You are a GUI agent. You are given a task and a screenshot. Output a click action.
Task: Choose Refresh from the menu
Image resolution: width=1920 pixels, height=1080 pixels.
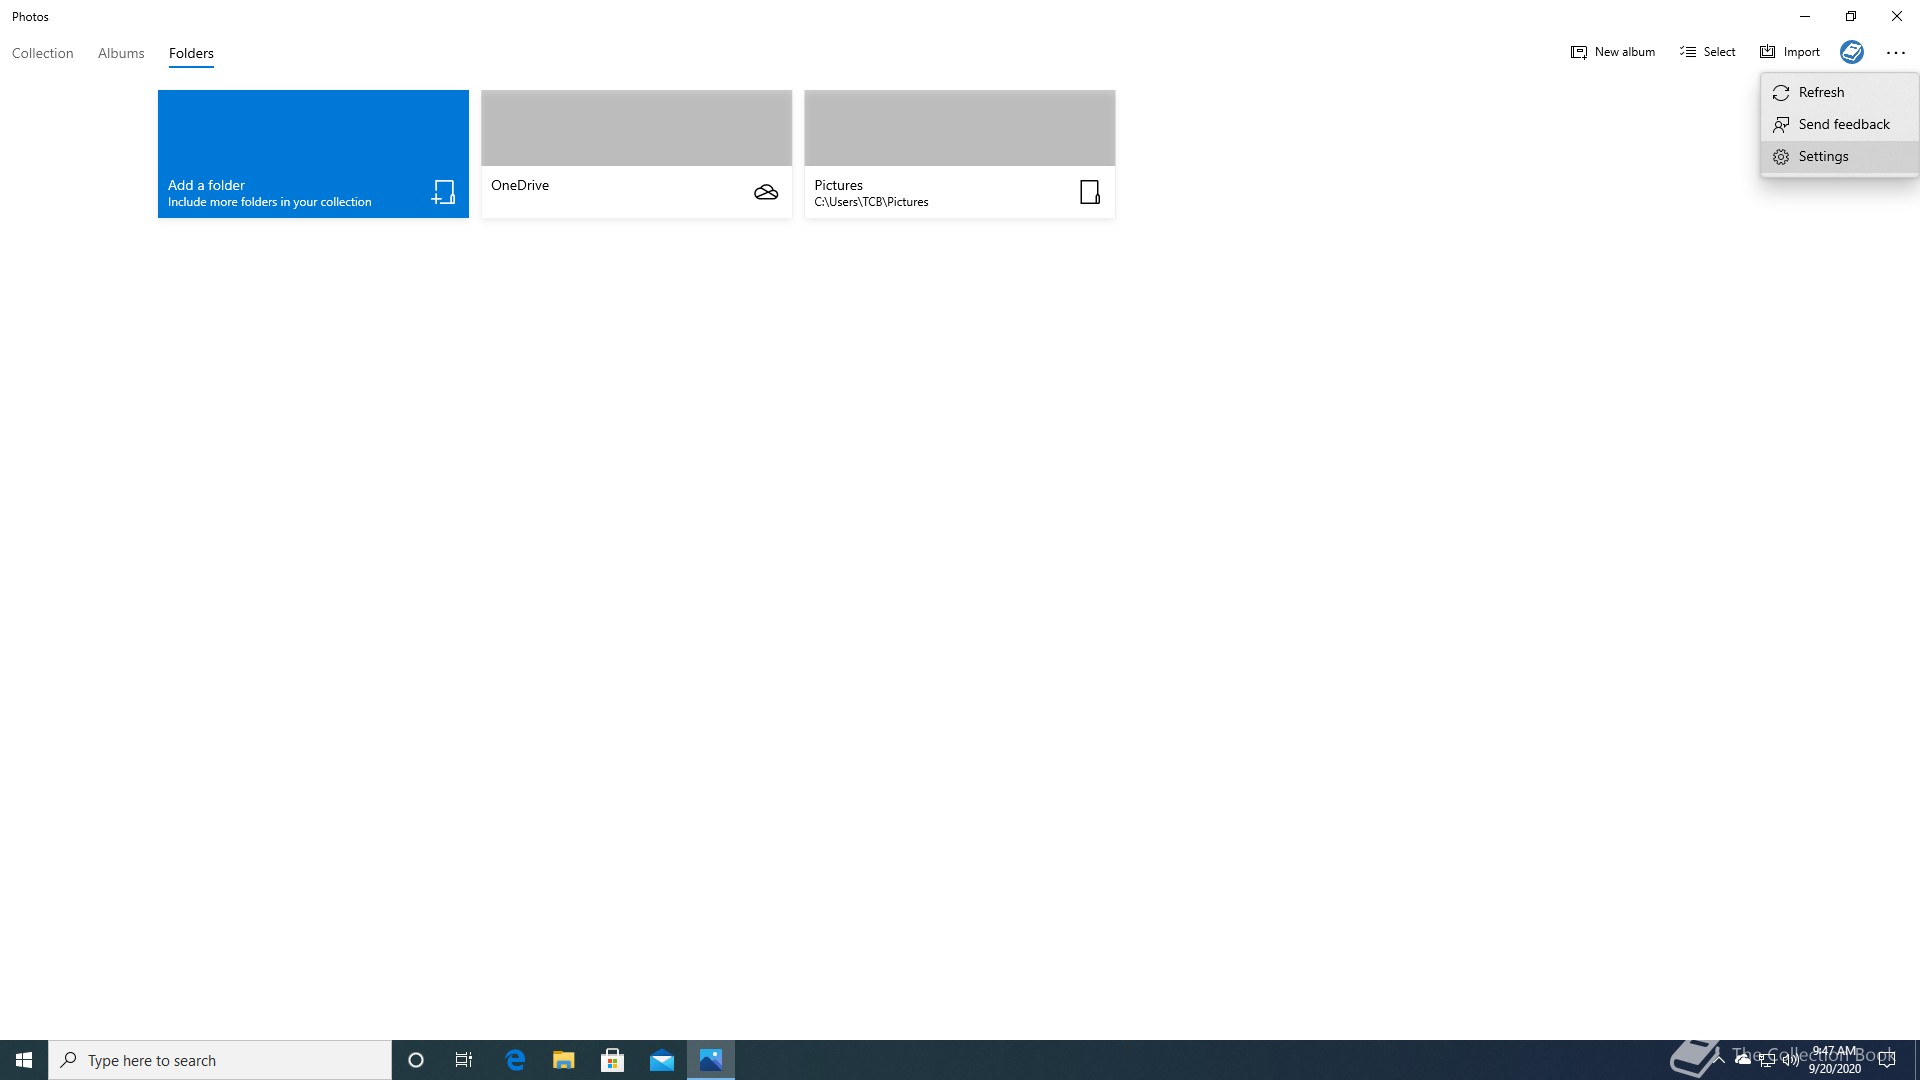(x=1821, y=92)
